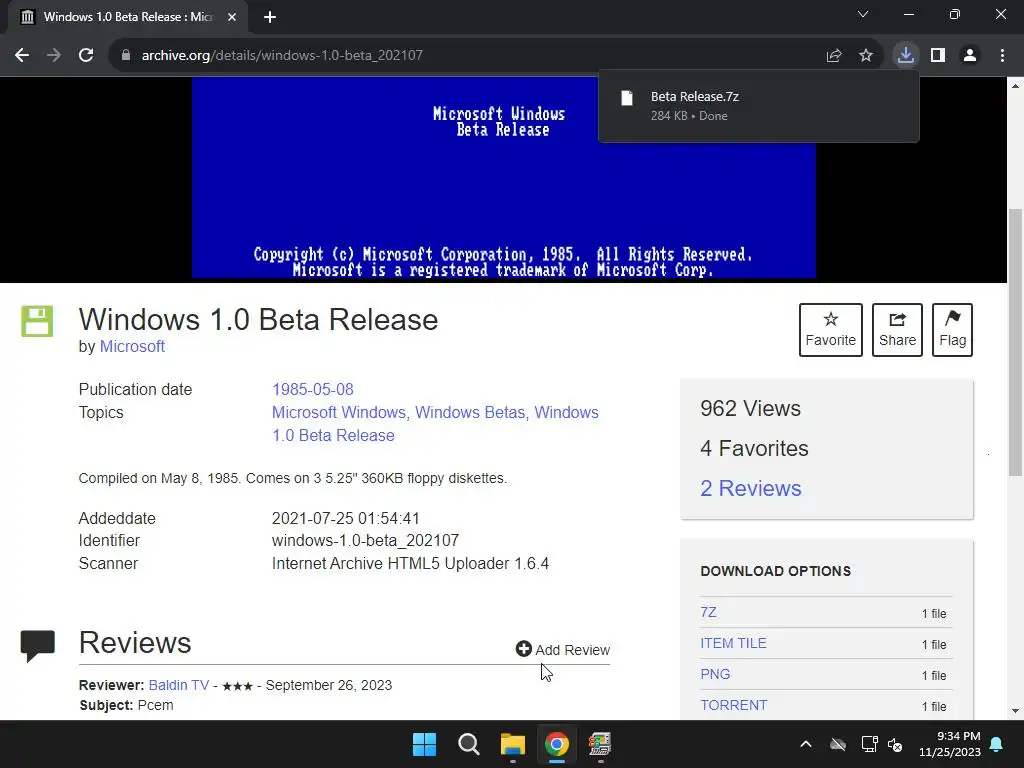The height and width of the screenshot is (768, 1024).
Task: Click the Beta Release.7z file icon
Action: click(627, 98)
